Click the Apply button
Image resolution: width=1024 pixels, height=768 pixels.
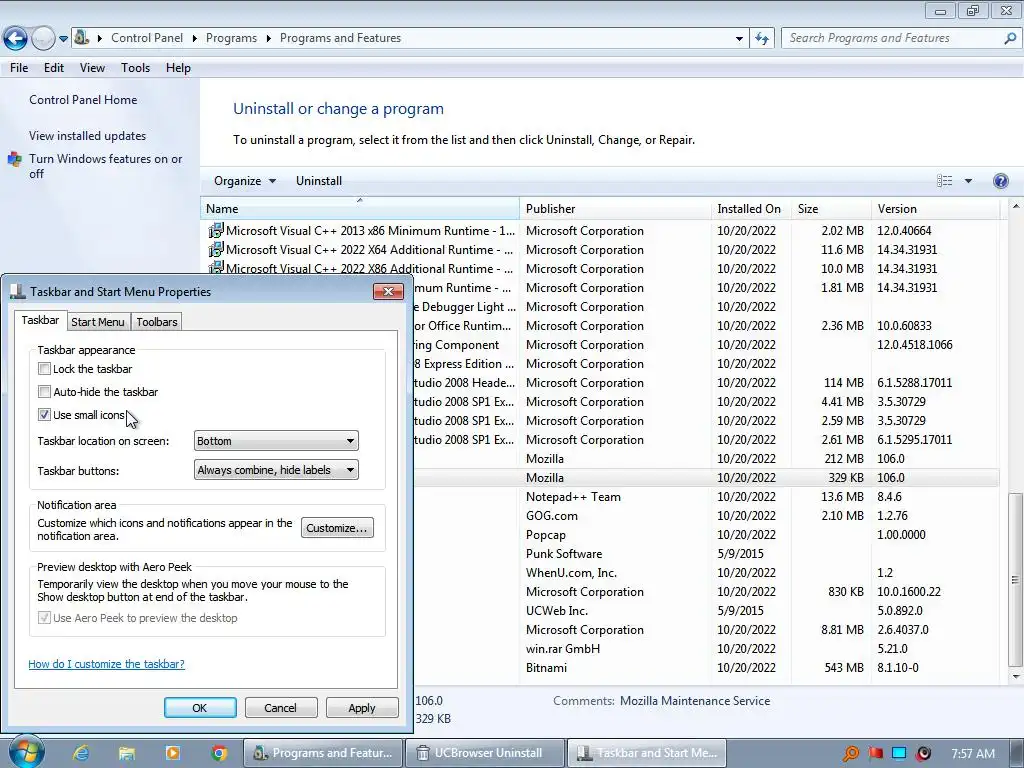coord(362,708)
